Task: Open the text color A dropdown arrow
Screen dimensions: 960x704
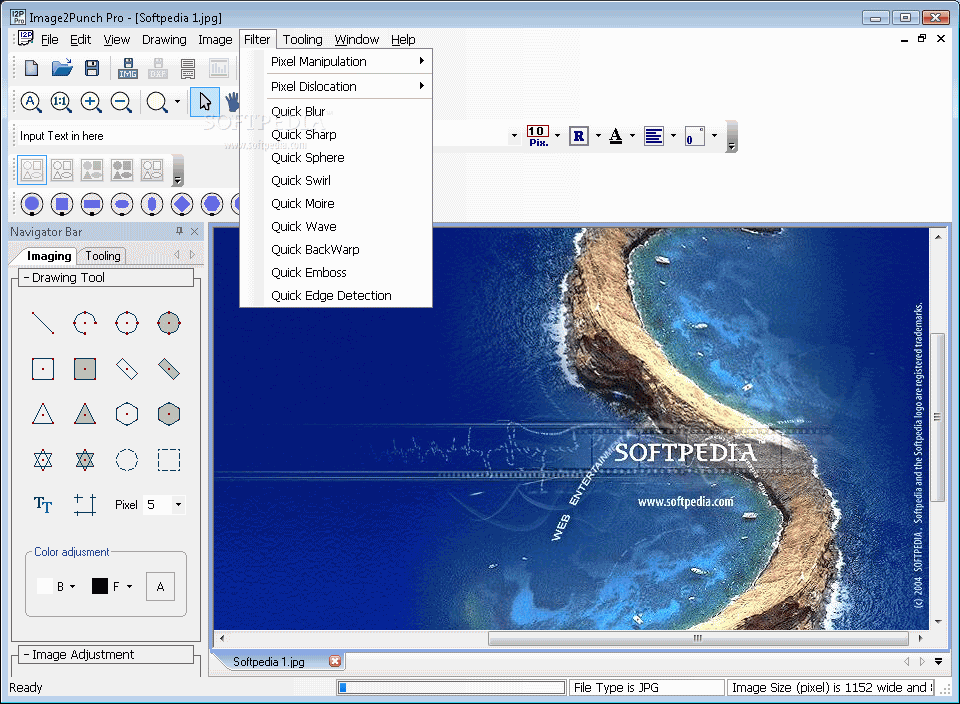Action: point(632,136)
